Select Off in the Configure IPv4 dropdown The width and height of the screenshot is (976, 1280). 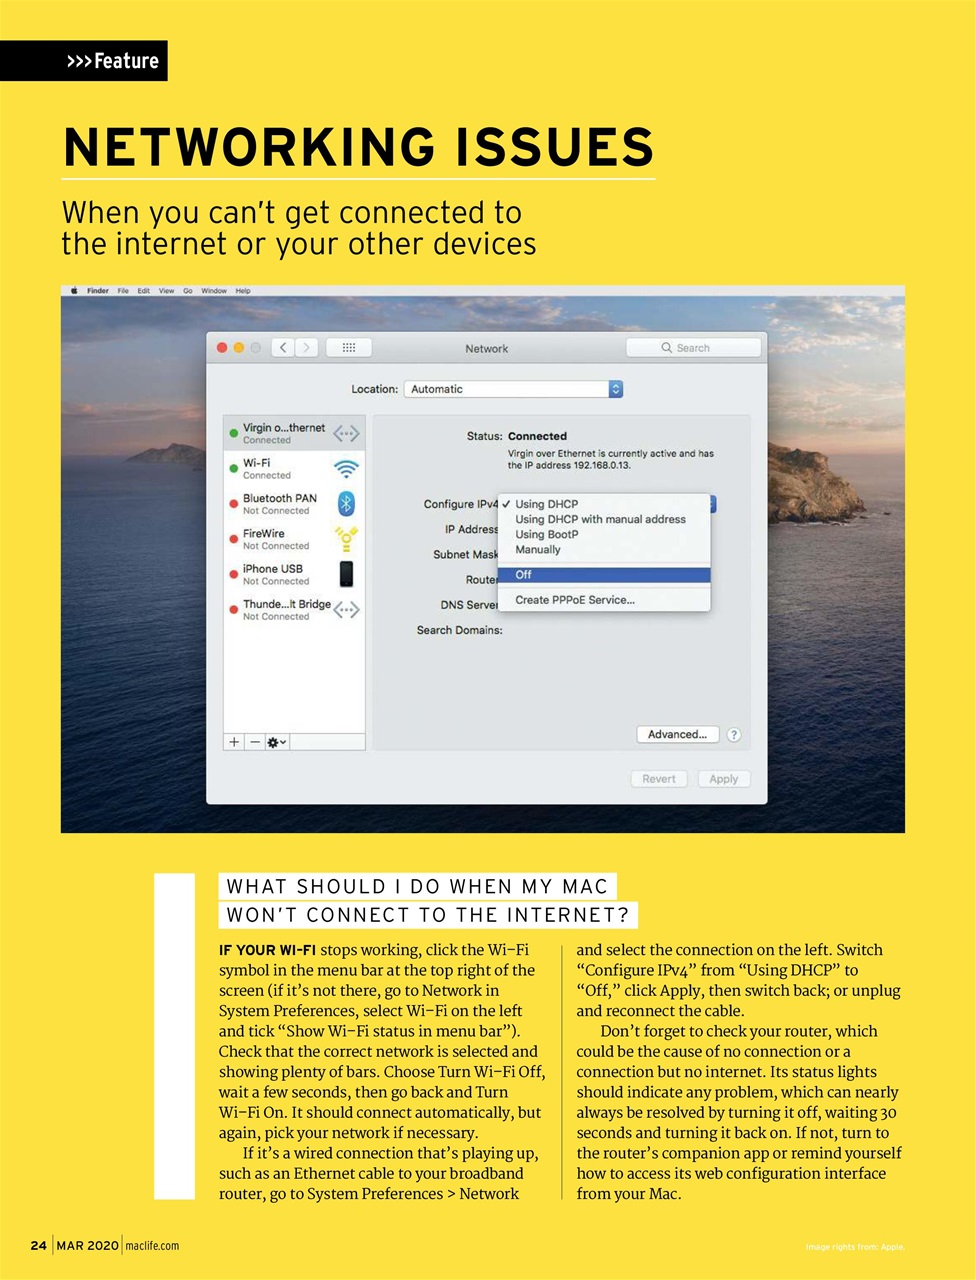click(x=526, y=574)
